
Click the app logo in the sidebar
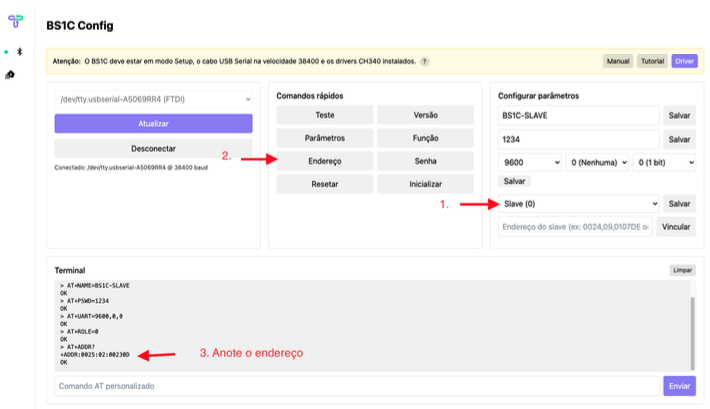tap(15, 22)
